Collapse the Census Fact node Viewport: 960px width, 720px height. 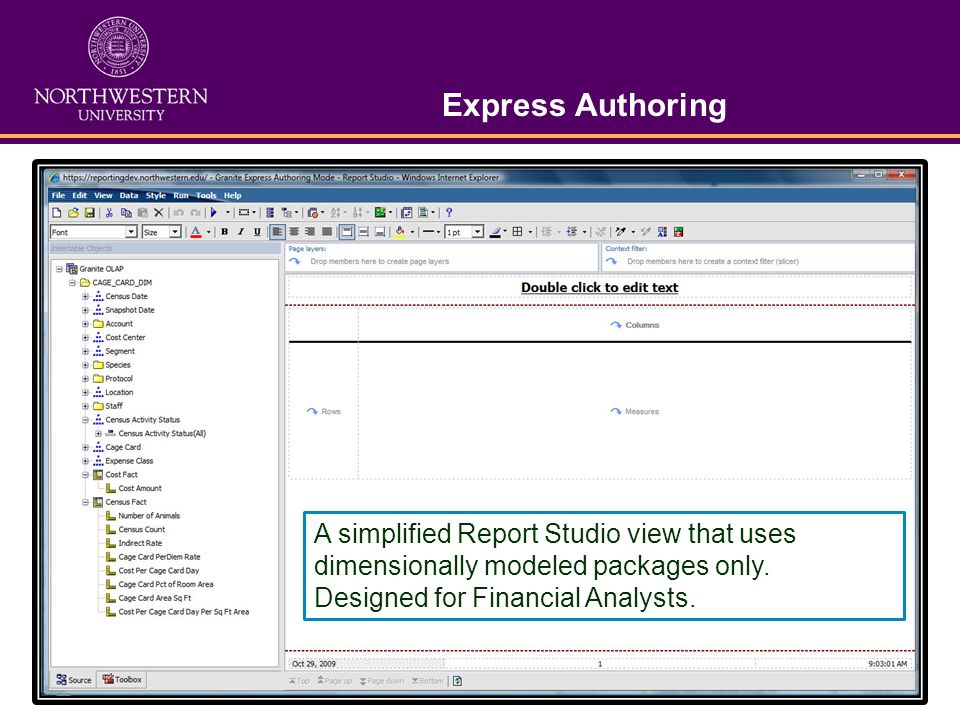point(86,502)
